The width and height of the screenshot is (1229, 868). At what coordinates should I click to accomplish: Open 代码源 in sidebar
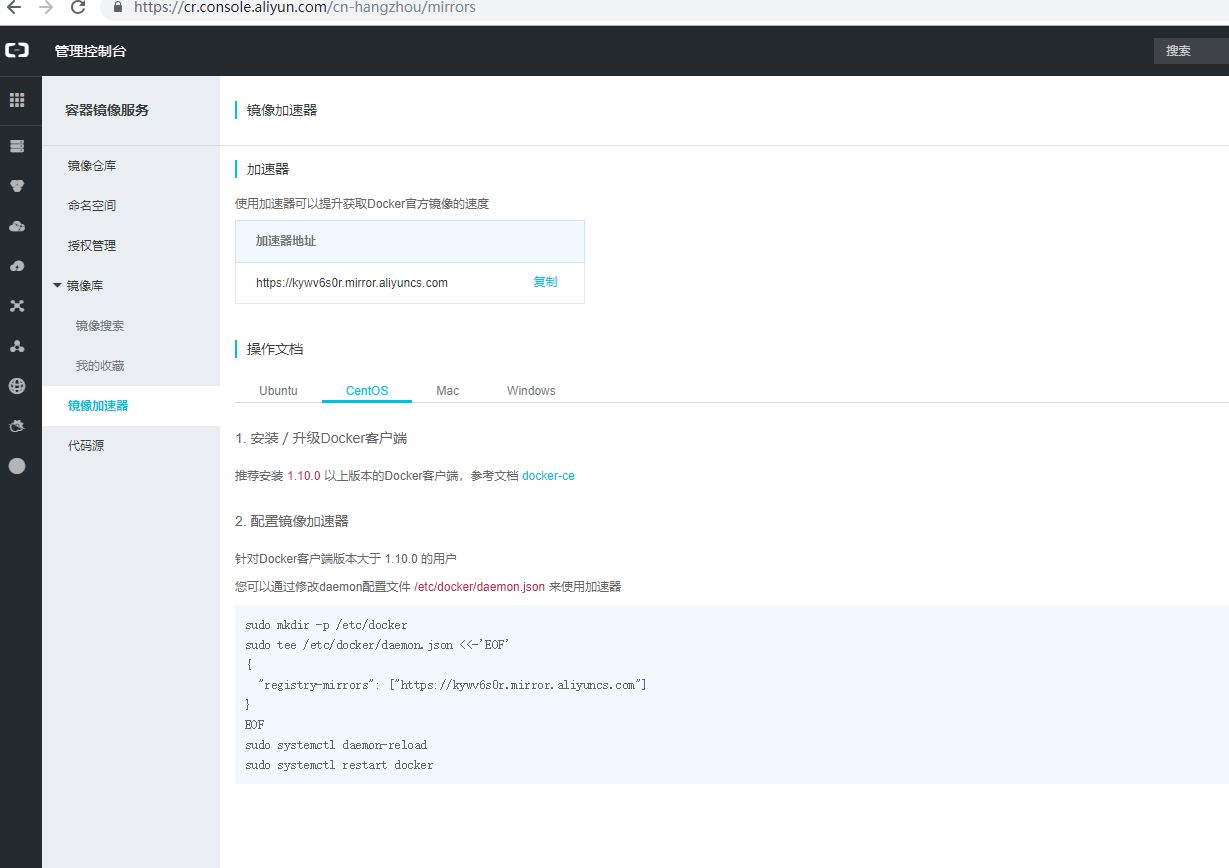point(86,446)
